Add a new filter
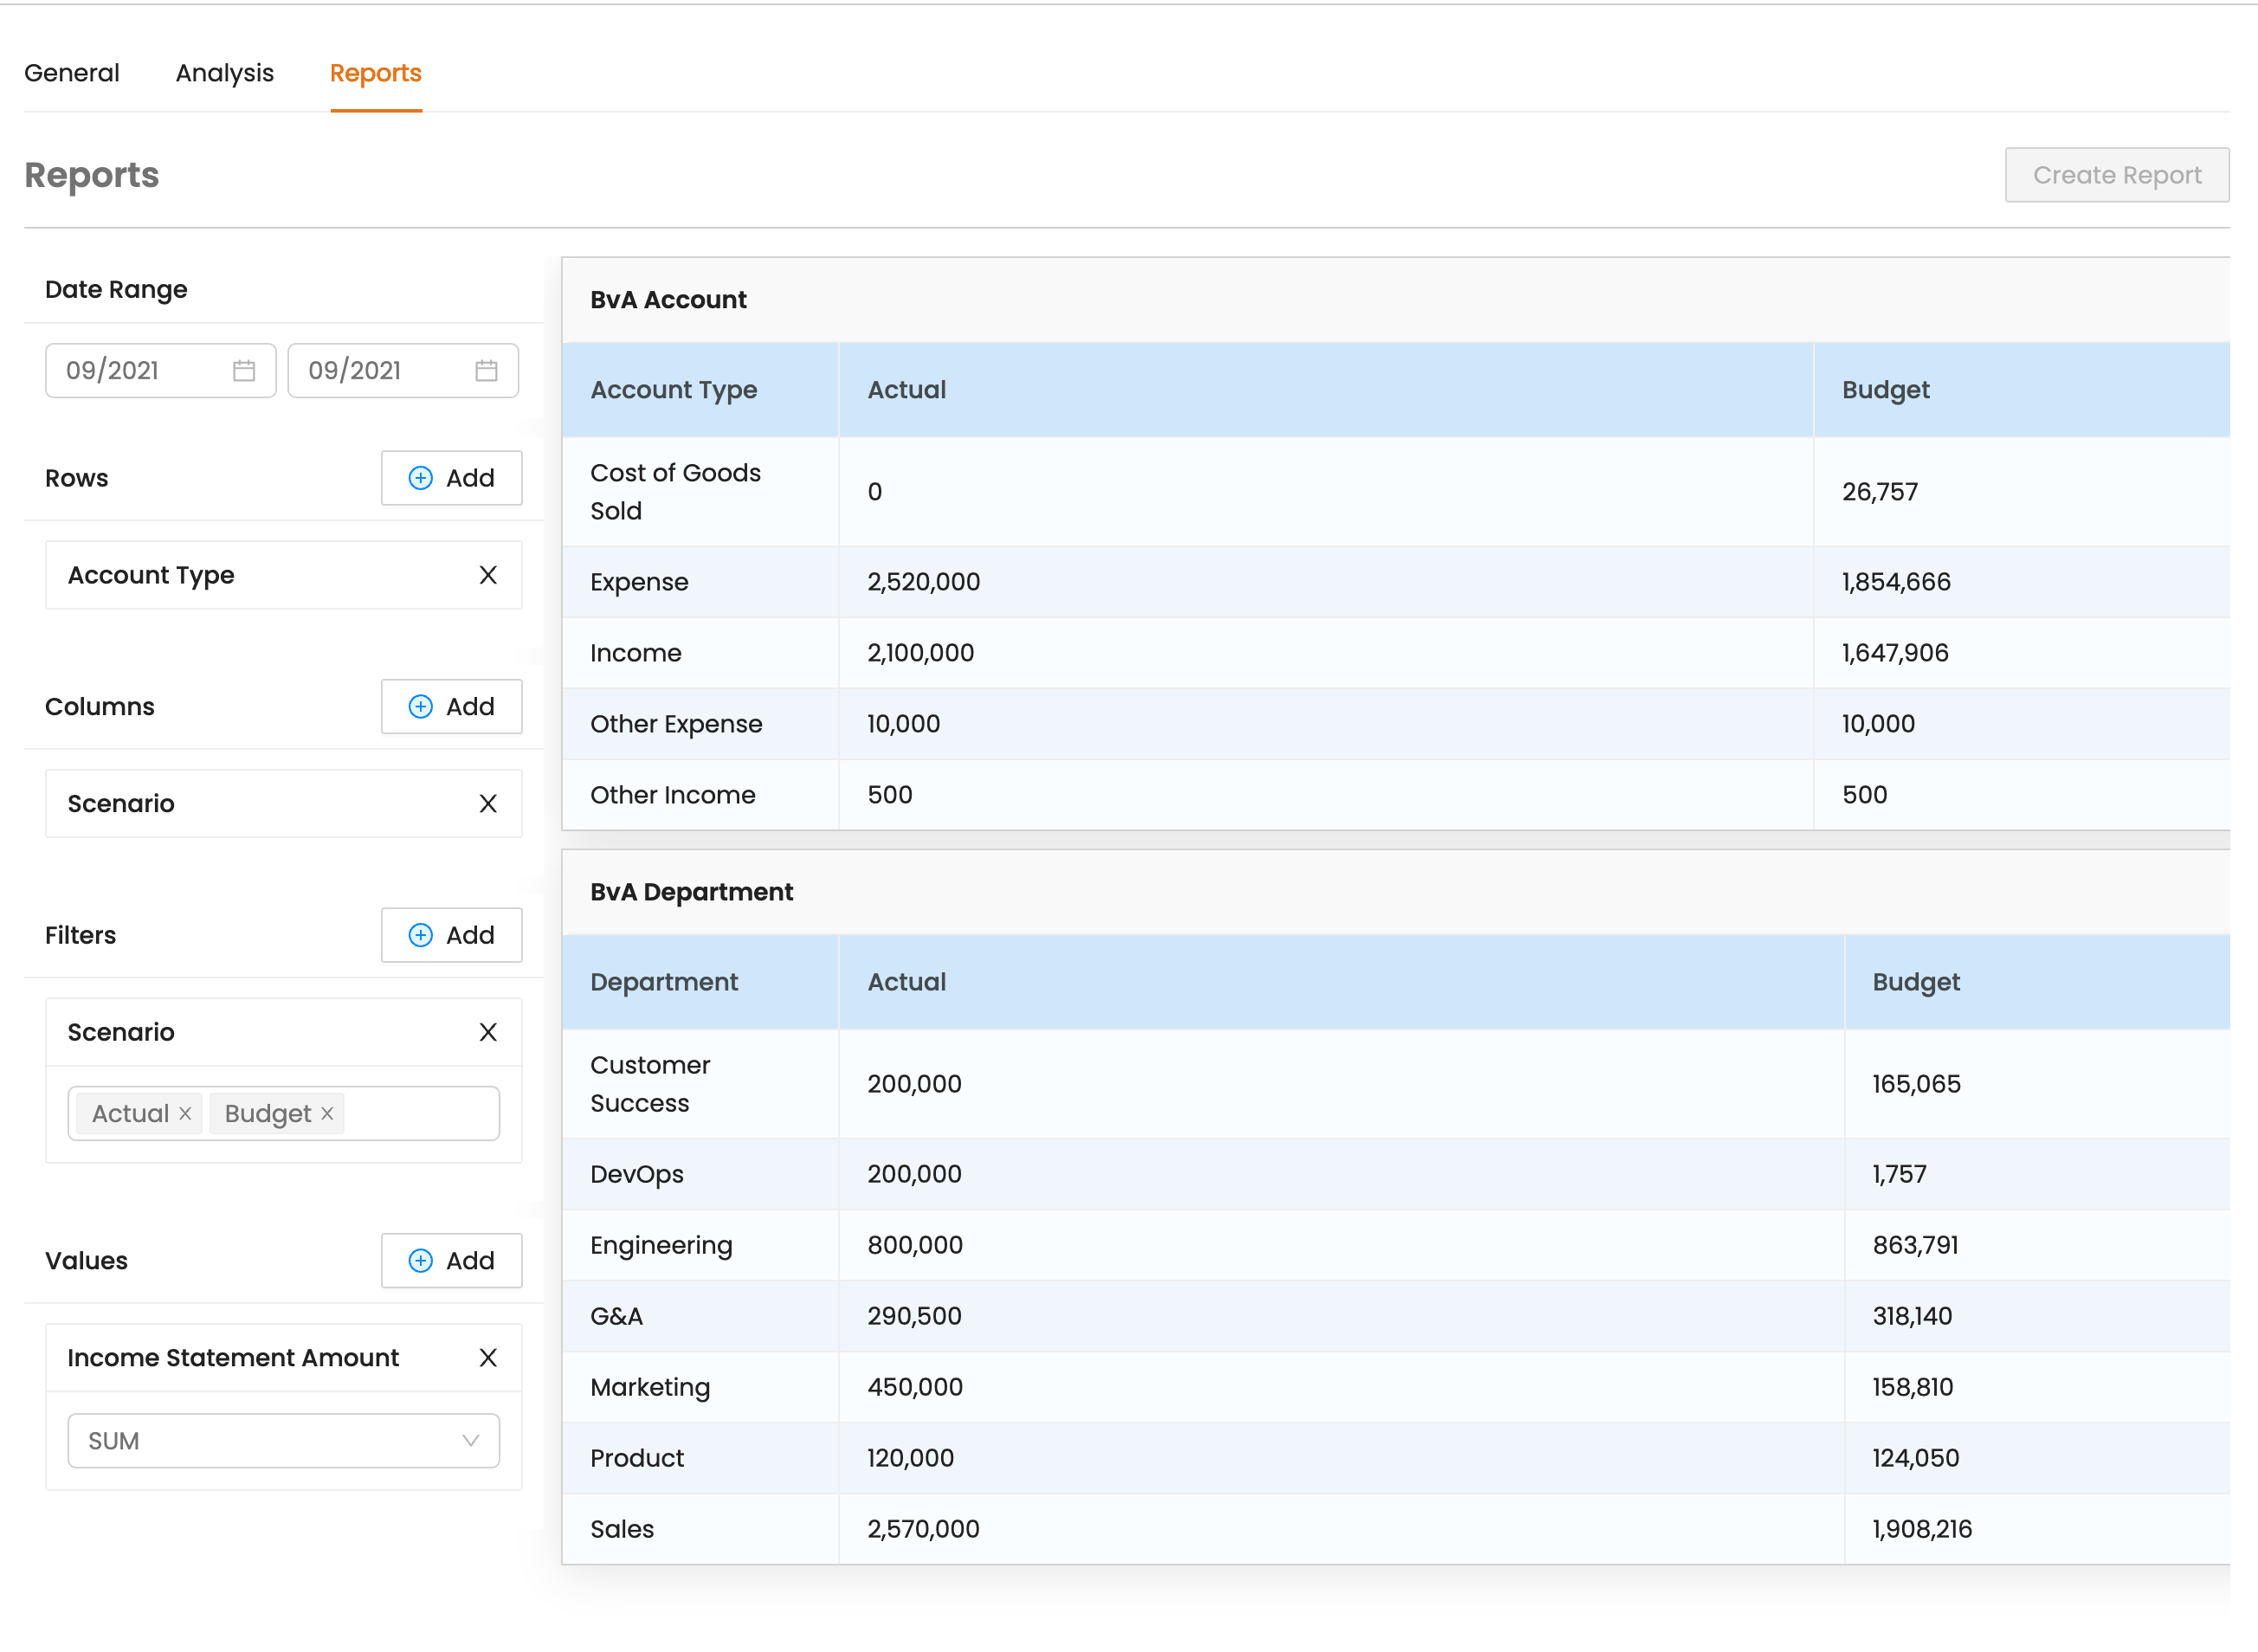Screen dimensions: 2258x1652 [451, 935]
